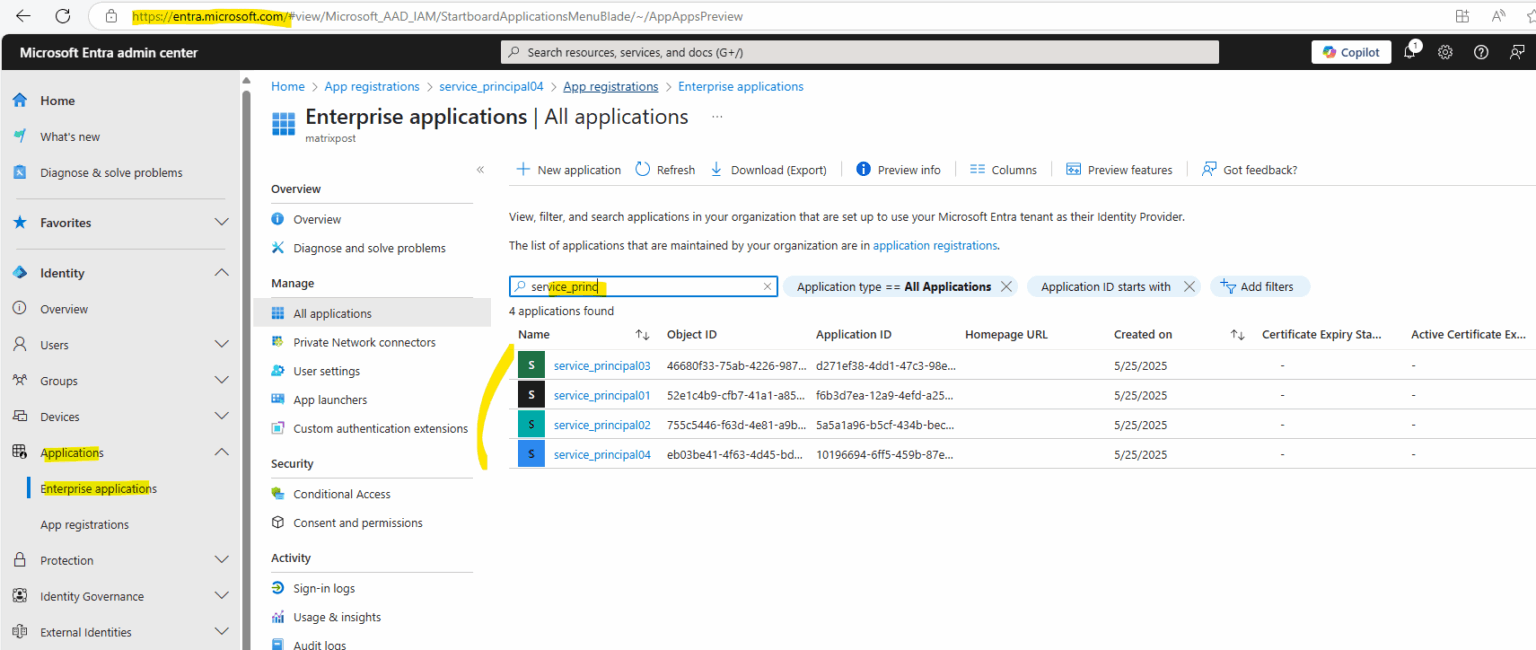Collapse the Applications section in sidebar

221,452
